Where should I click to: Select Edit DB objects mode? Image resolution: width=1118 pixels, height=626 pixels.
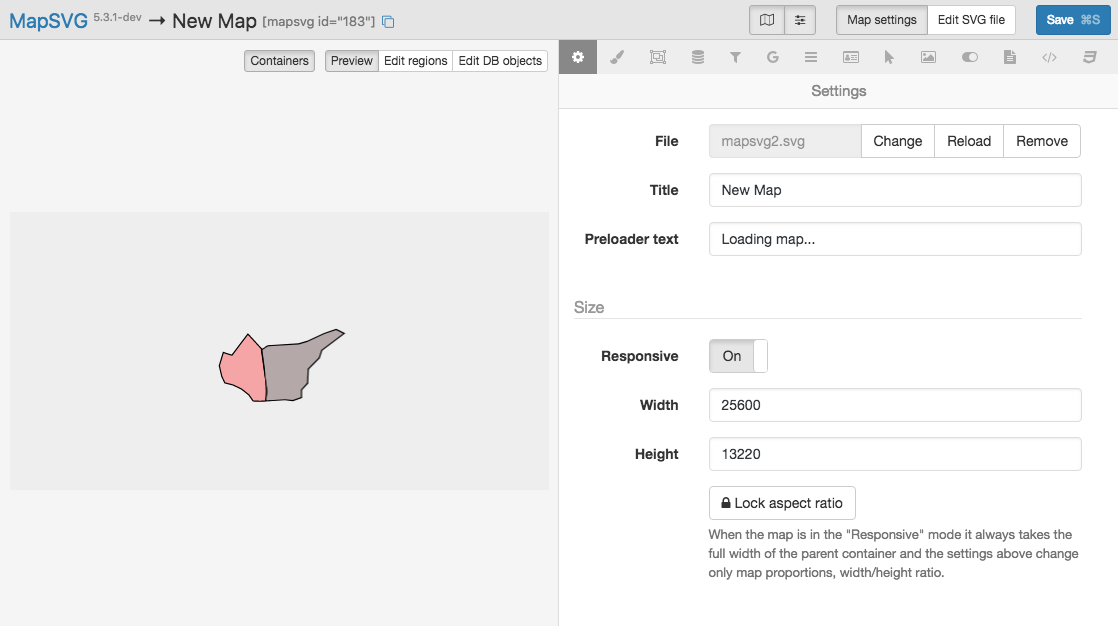pos(500,61)
